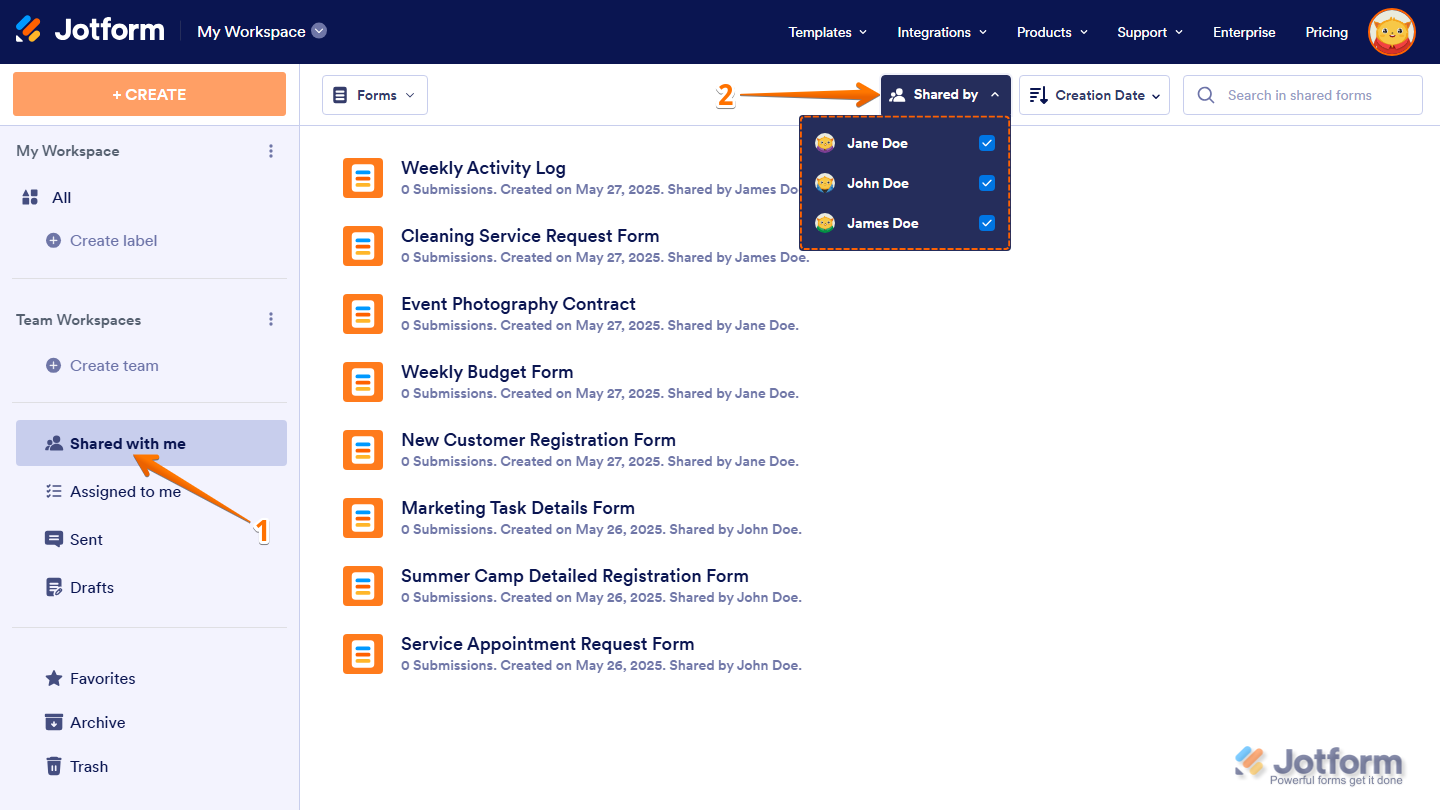Click the Event Photography Contract form icon
The image size is (1440, 810).
pyautogui.click(x=363, y=314)
